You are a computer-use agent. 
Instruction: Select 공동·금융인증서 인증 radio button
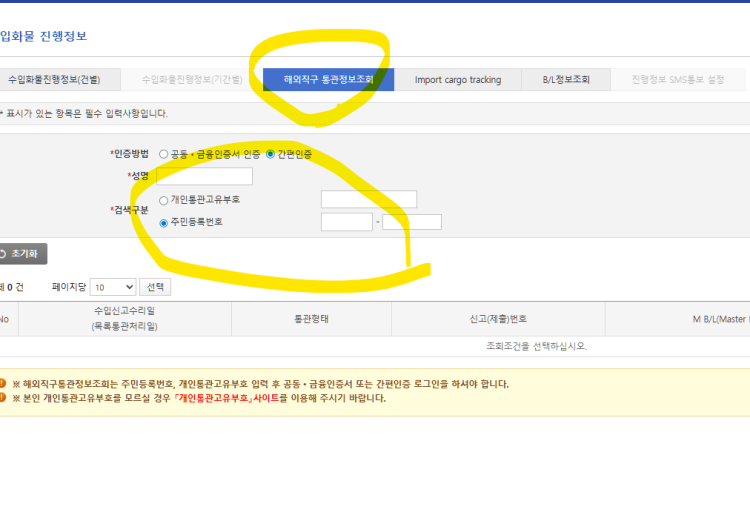tap(164, 154)
